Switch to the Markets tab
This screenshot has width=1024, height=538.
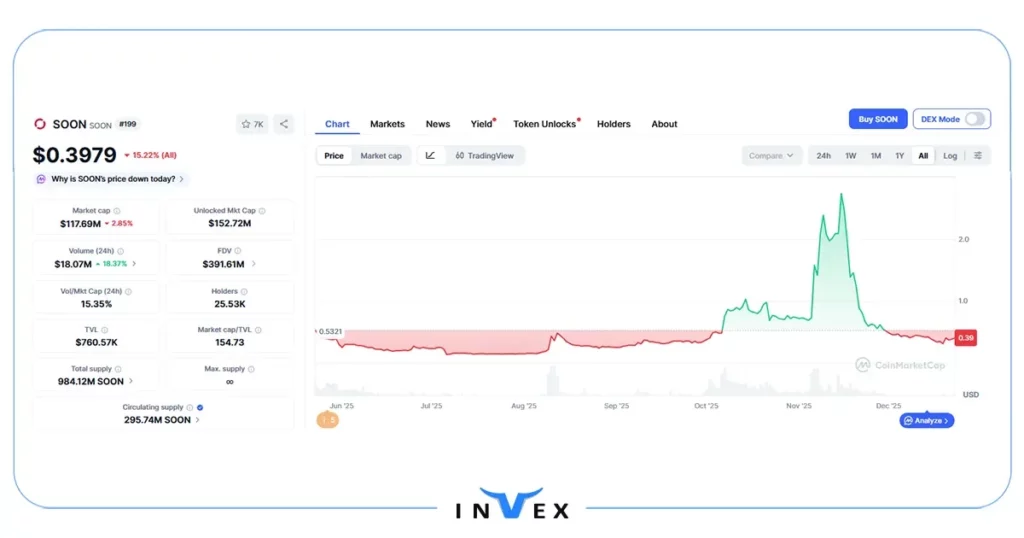pyautogui.click(x=387, y=124)
